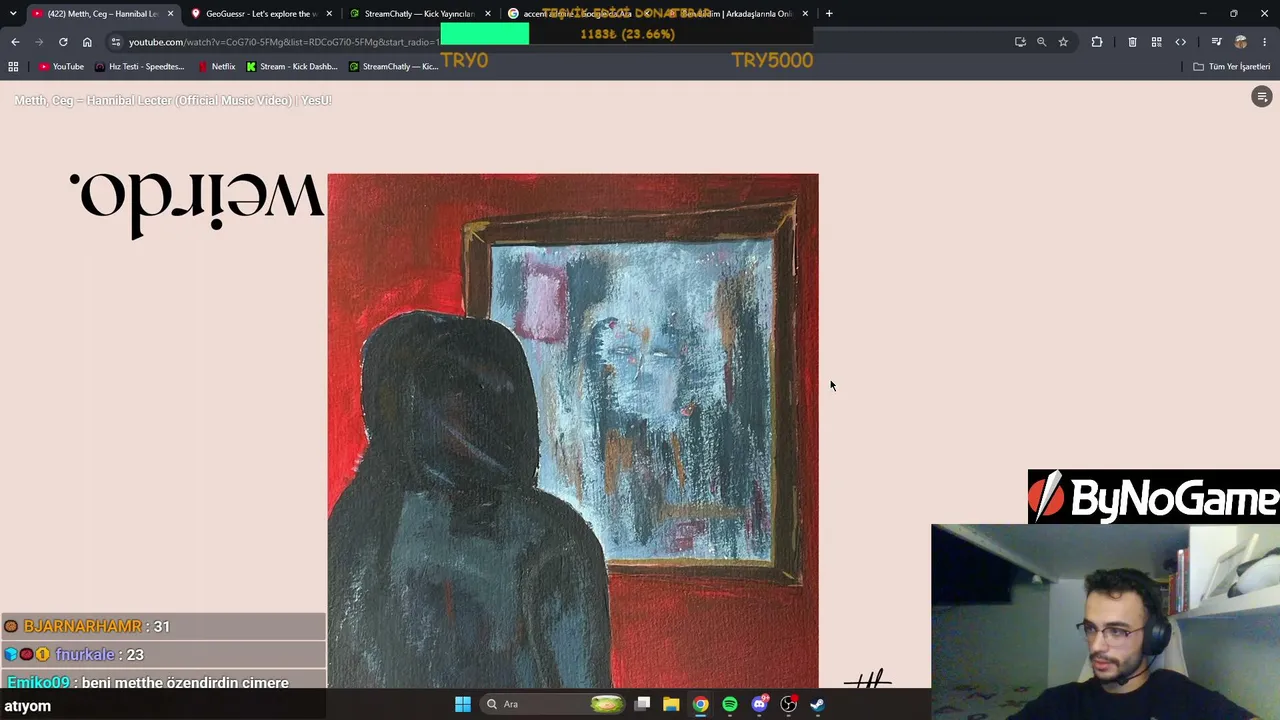
Task: Close the GeoGuessr tab
Action: (x=329, y=14)
